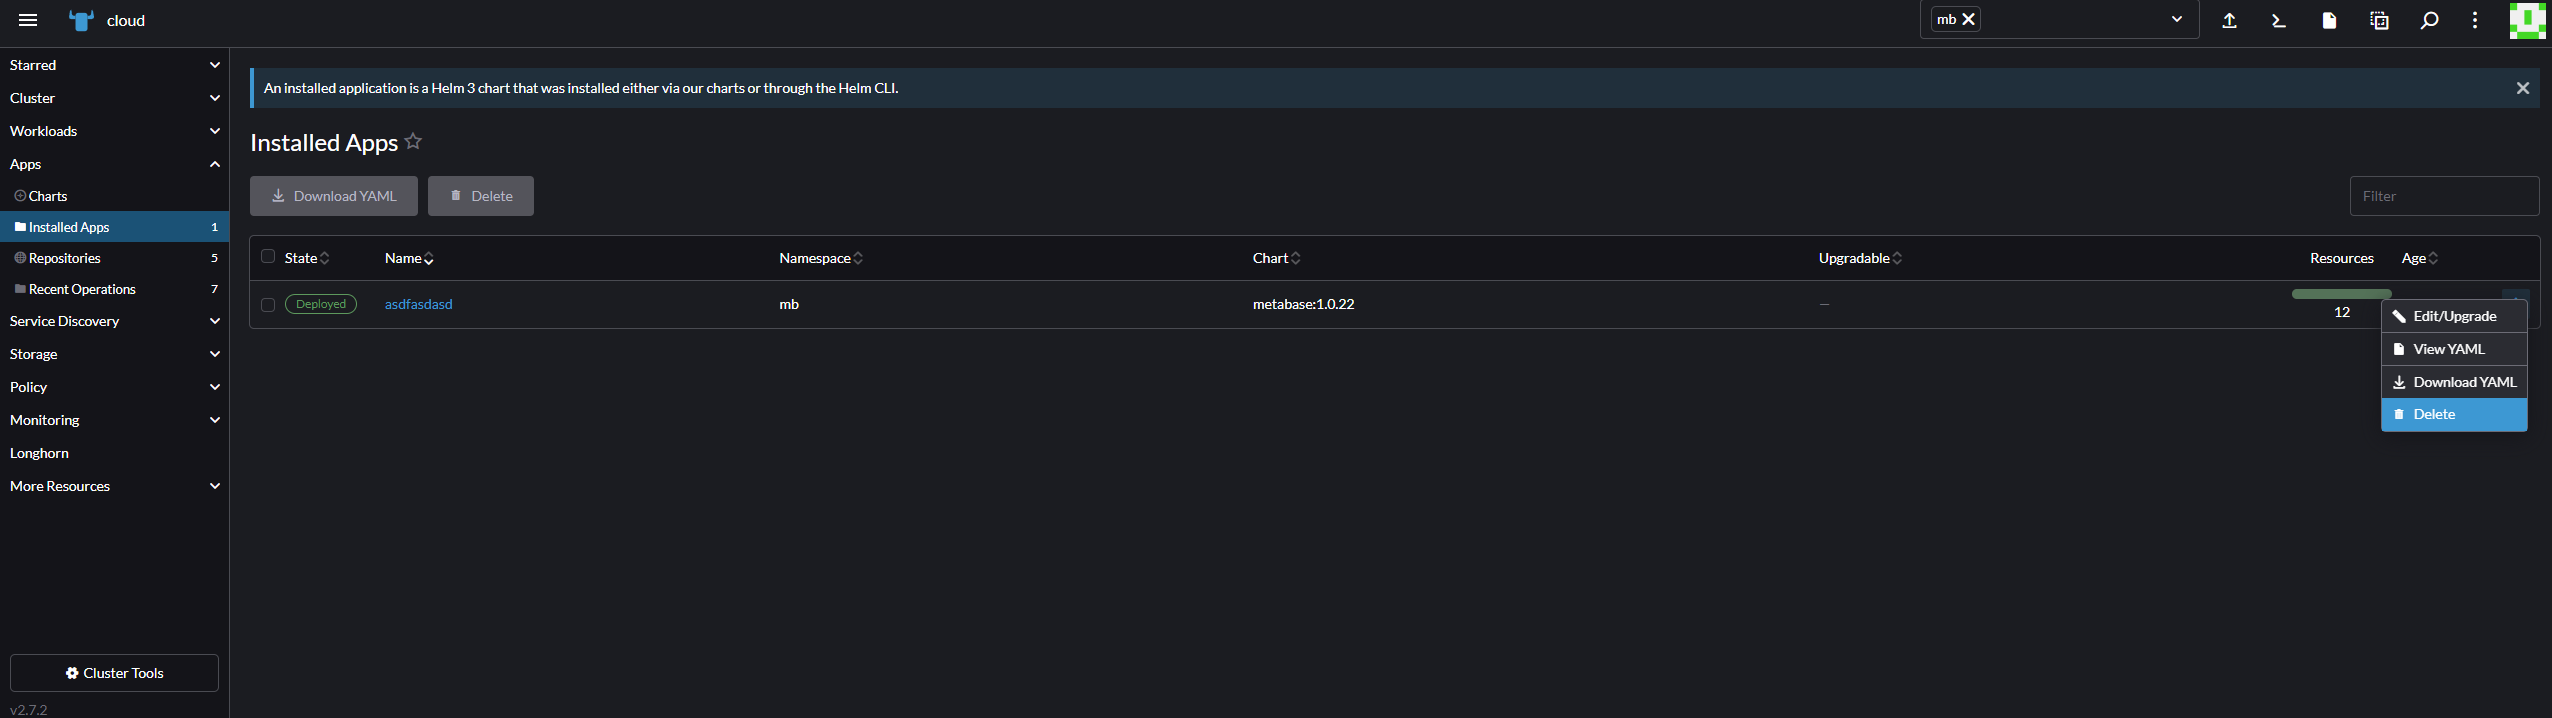Click the Cluster Tools button
This screenshot has width=2552, height=718.
(114, 673)
